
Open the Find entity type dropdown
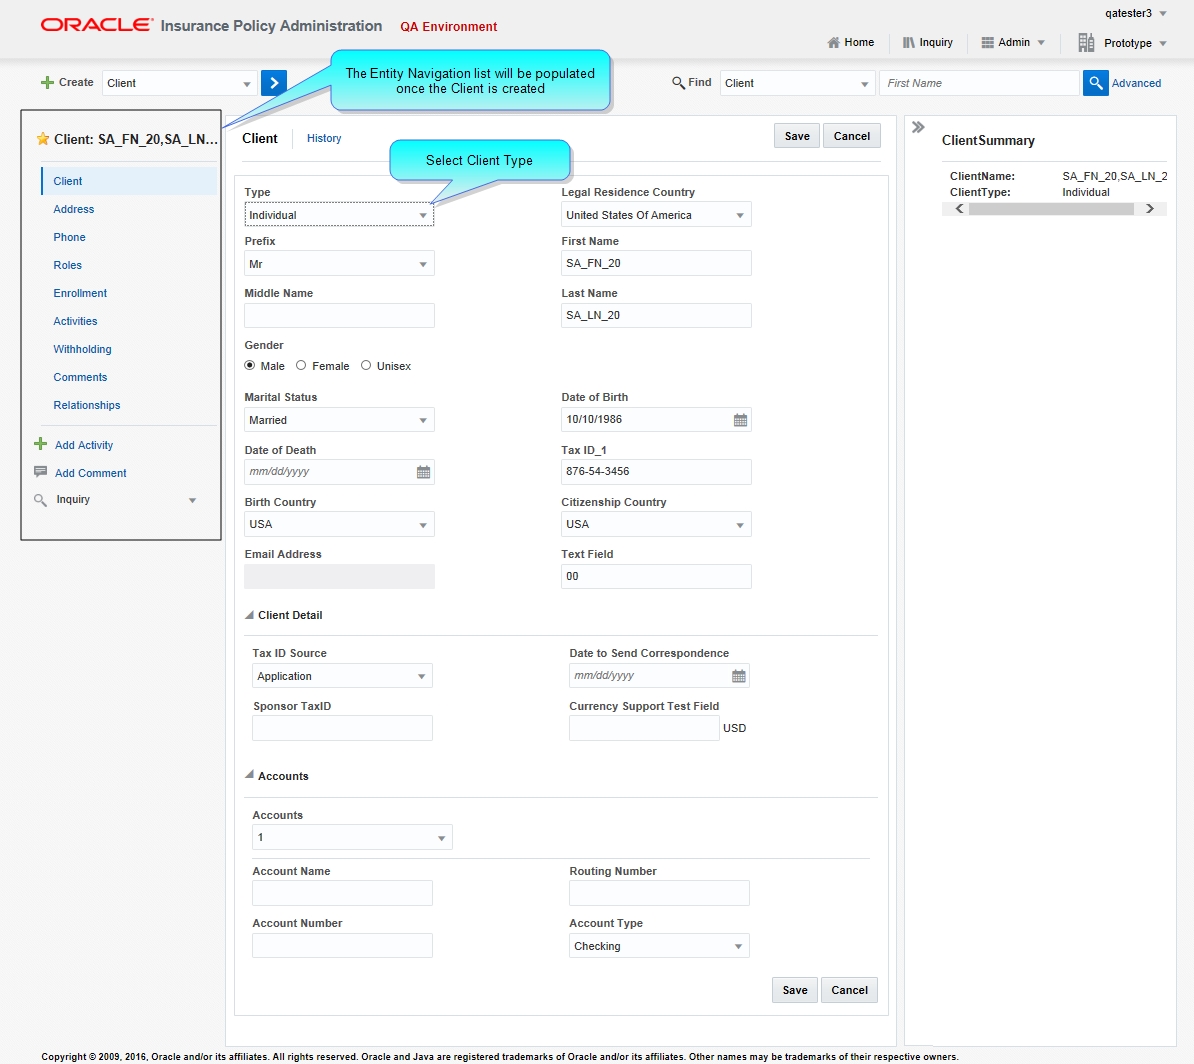797,83
